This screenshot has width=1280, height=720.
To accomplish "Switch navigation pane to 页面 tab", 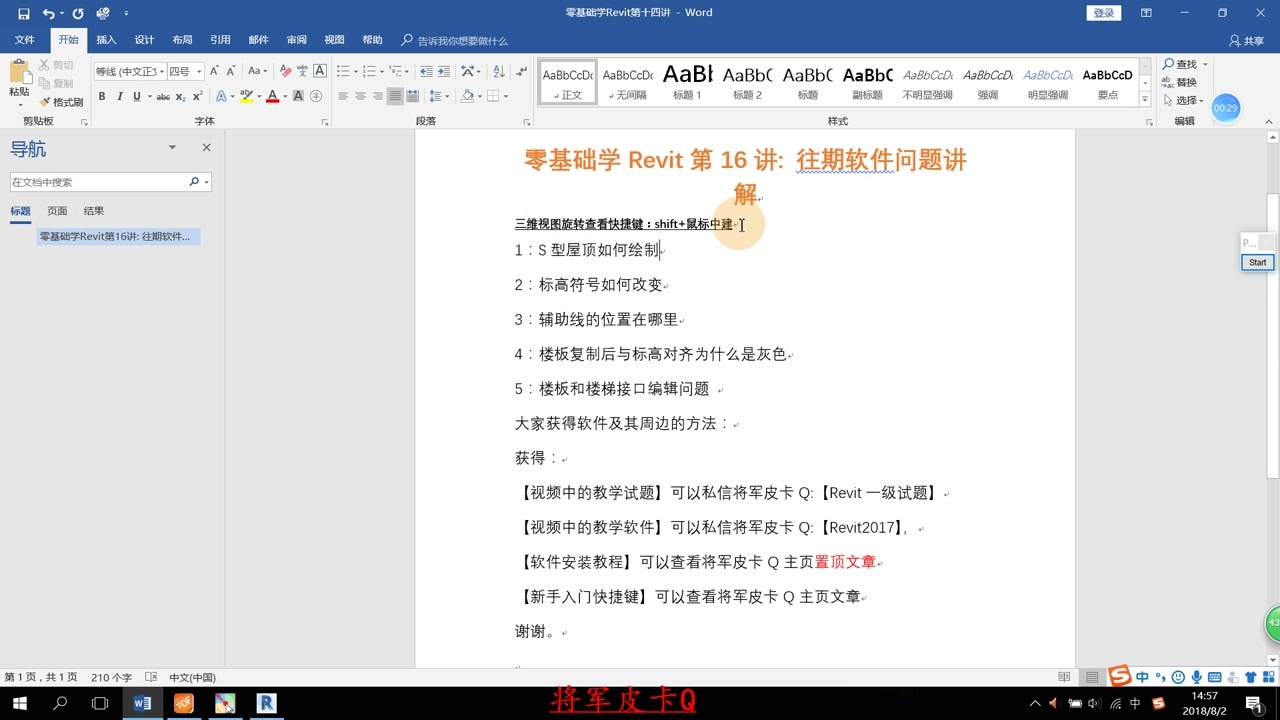I will tap(57, 211).
